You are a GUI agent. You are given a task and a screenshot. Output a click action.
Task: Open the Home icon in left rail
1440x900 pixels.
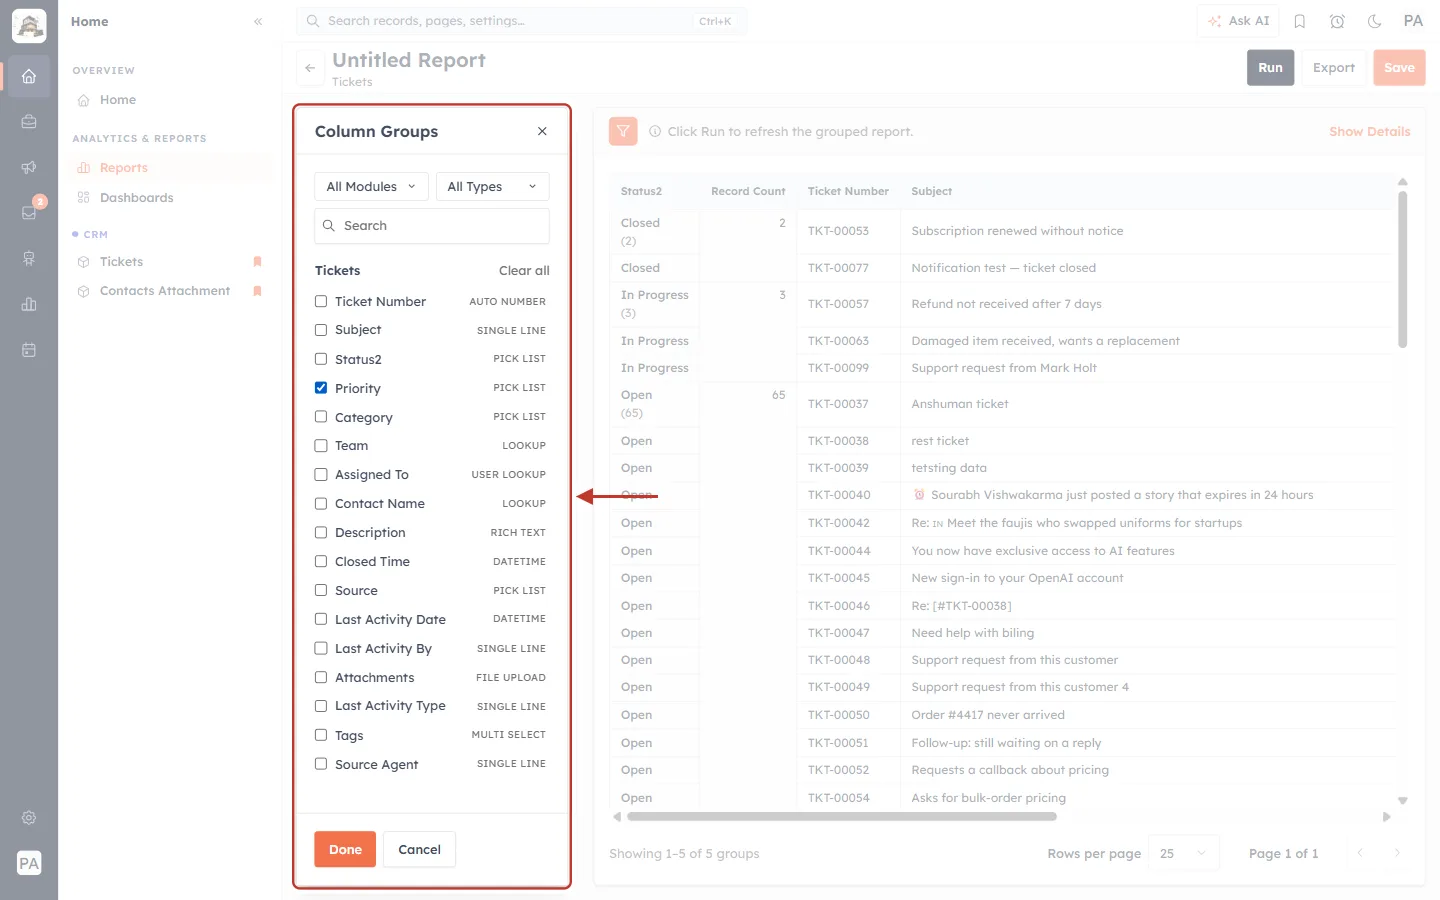coord(29,76)
